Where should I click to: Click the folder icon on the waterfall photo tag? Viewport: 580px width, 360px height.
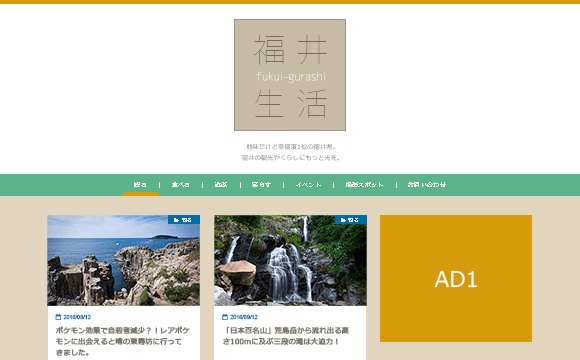click(x=343, y=220)
